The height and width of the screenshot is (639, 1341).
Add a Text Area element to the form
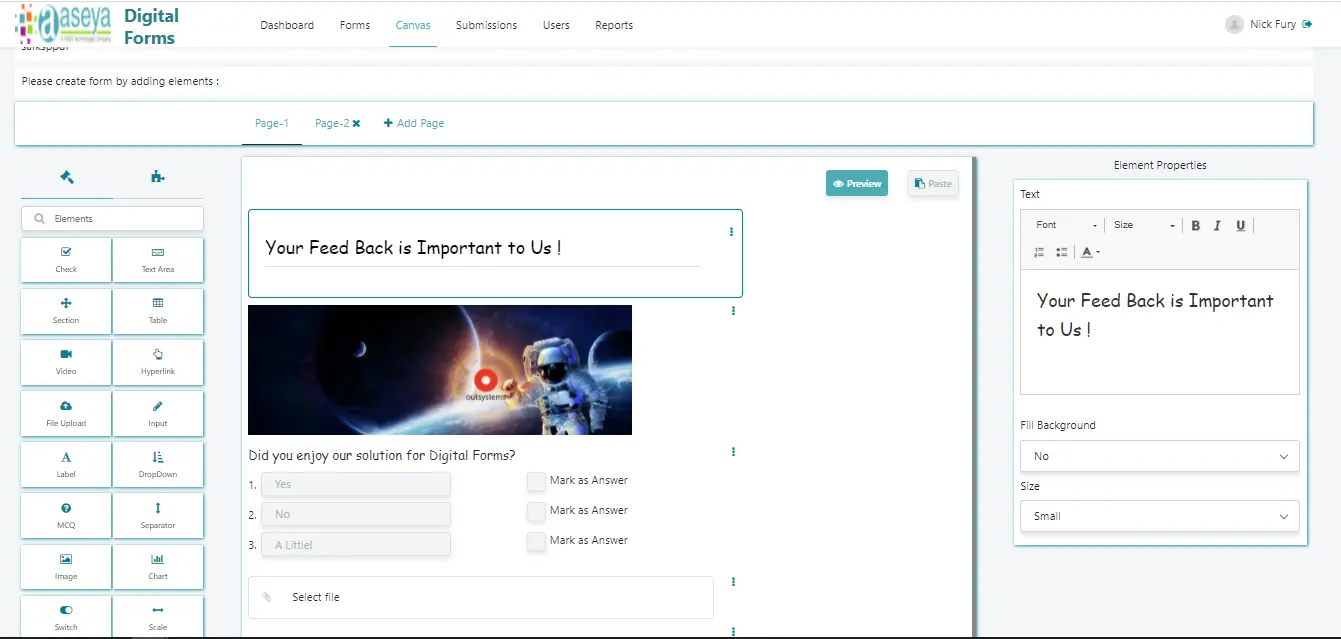pos(157,260)
